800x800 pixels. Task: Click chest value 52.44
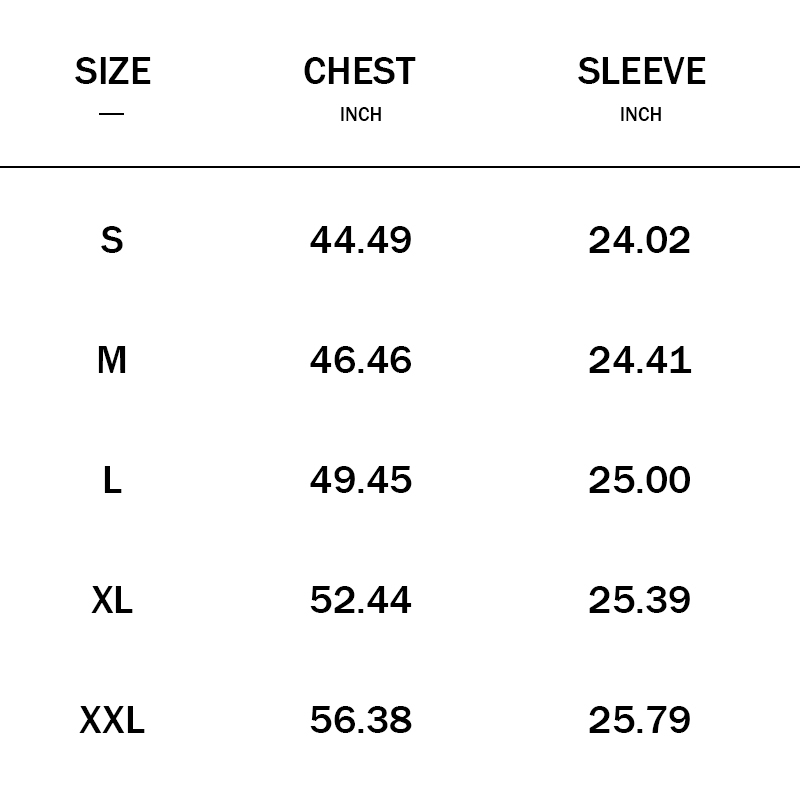[360, 600]
